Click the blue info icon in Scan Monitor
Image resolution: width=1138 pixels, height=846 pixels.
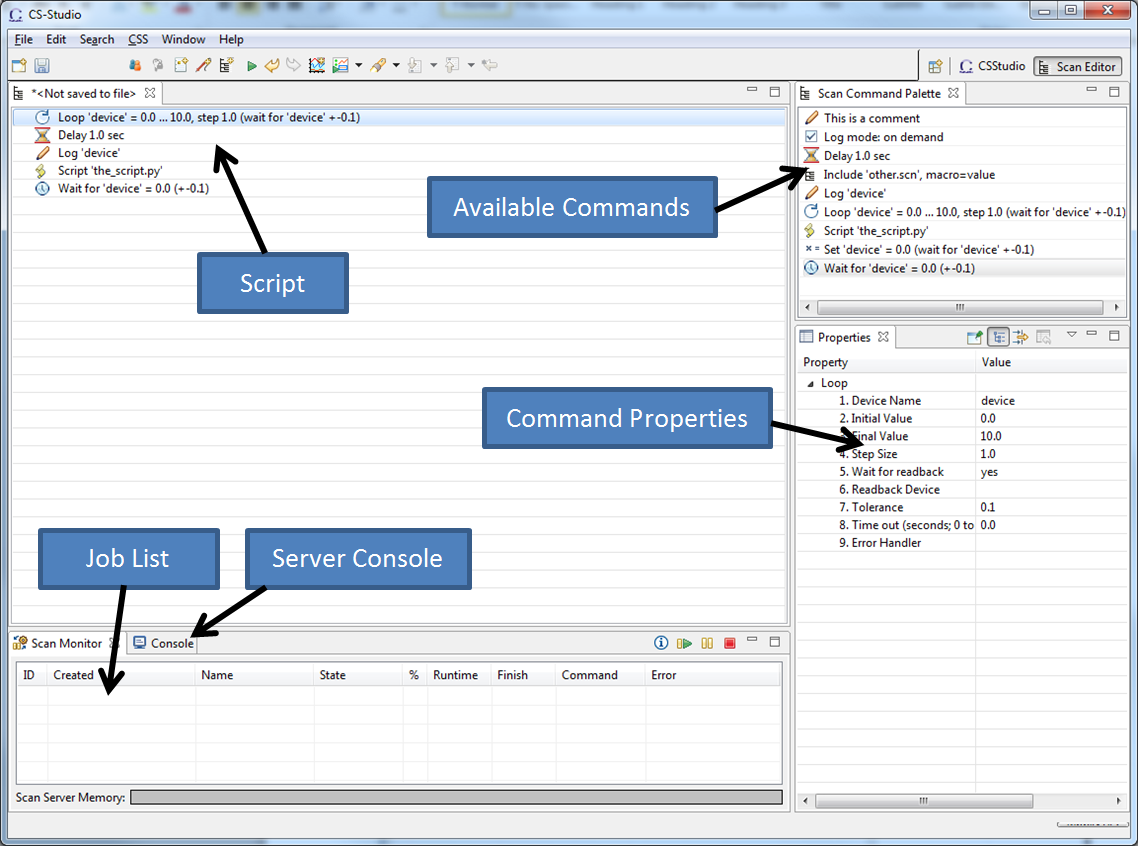tap(661, 643)
